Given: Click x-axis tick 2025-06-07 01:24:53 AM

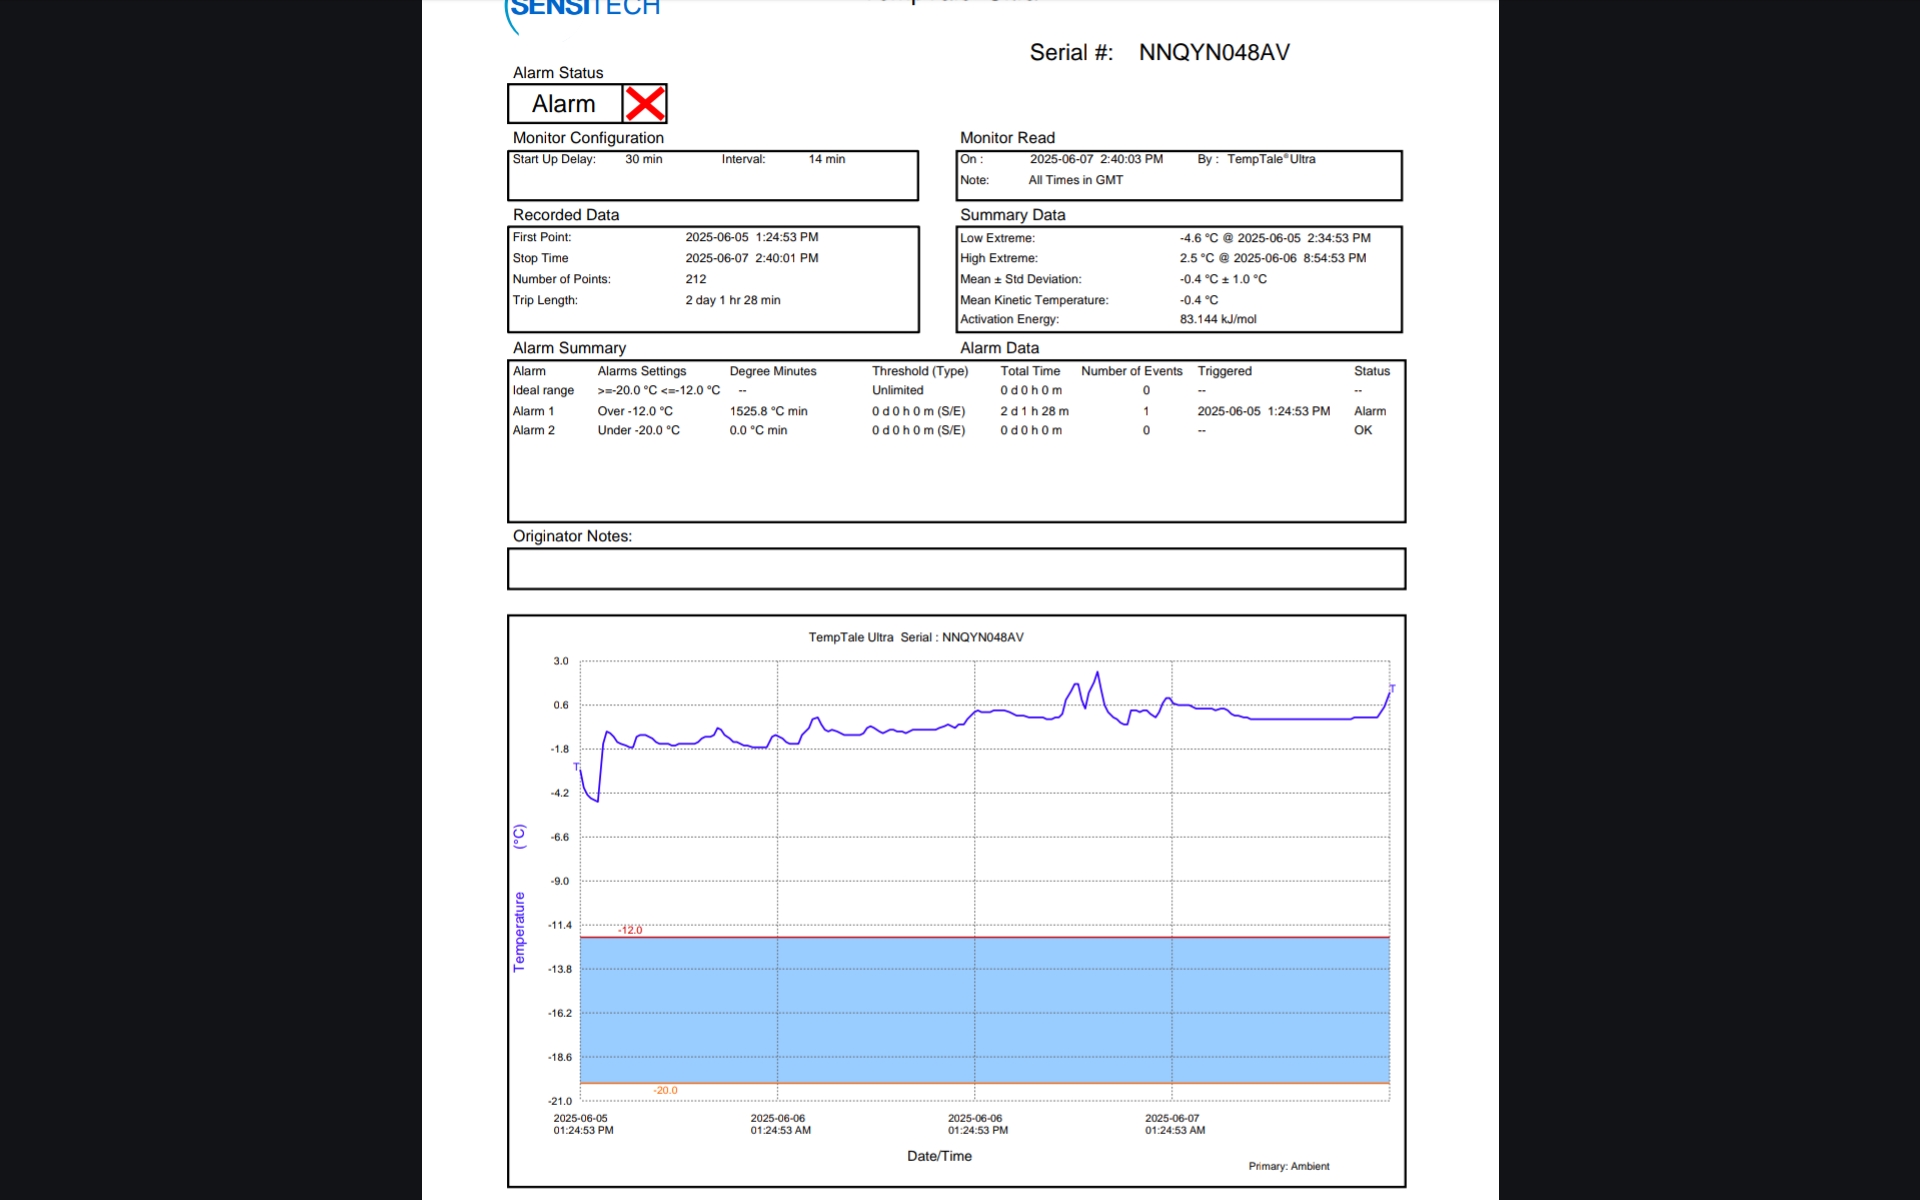Looking at the screenshot, I should tap(1175, 1124).
